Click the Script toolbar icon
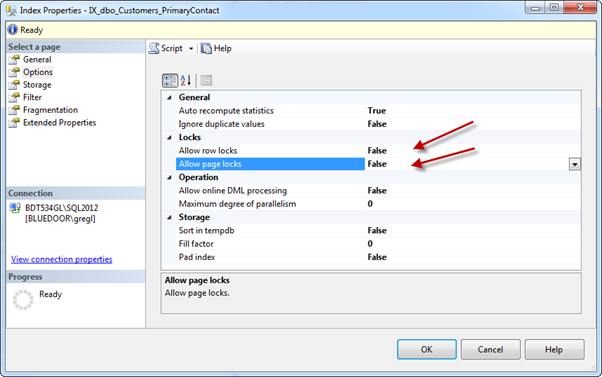This screenshot has height=377, width=602. pos(154,48)
